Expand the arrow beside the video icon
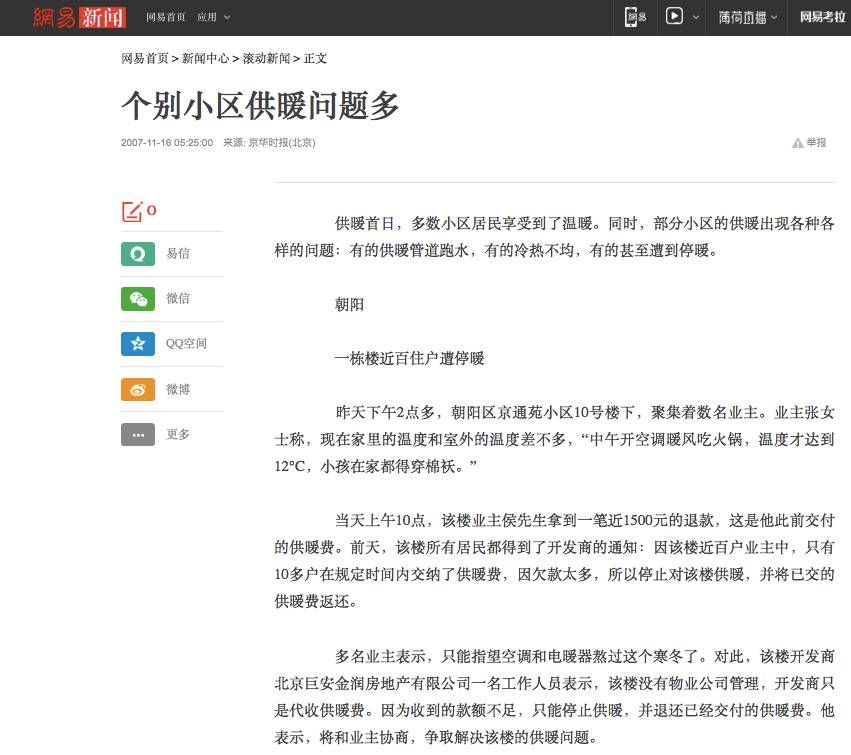This screenshot has width=851, height=755. click(x=696, y=17)
